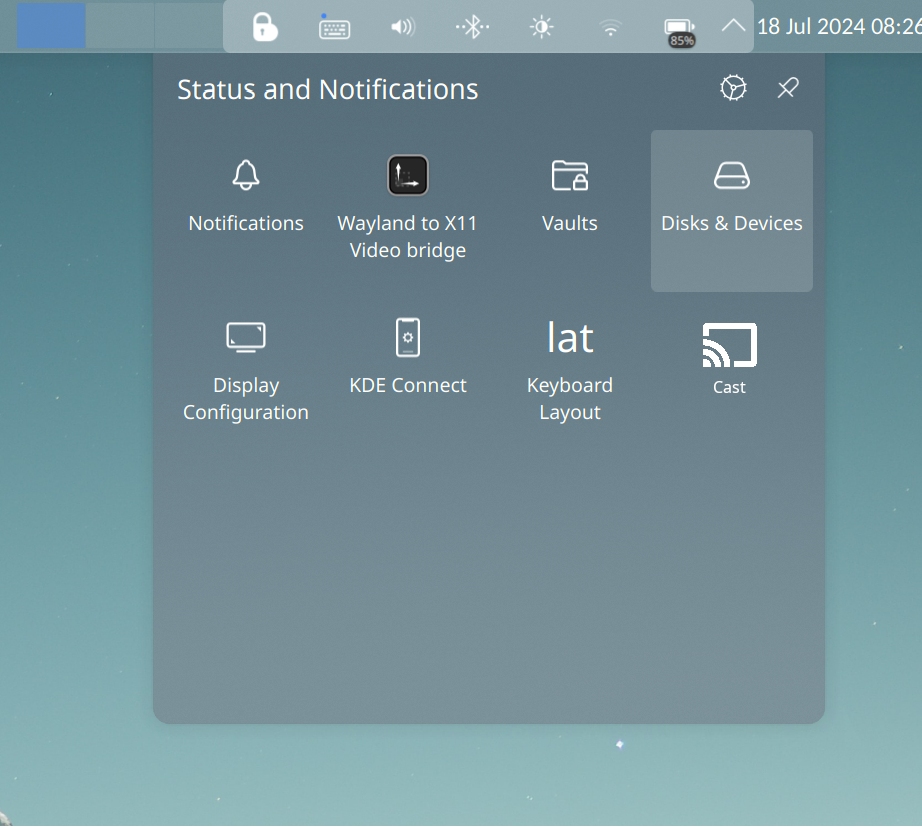The height and width of the screenshot is (827, 922).
Task: Switch to the second virtual desktop in pager
Action: coord(120,25)
